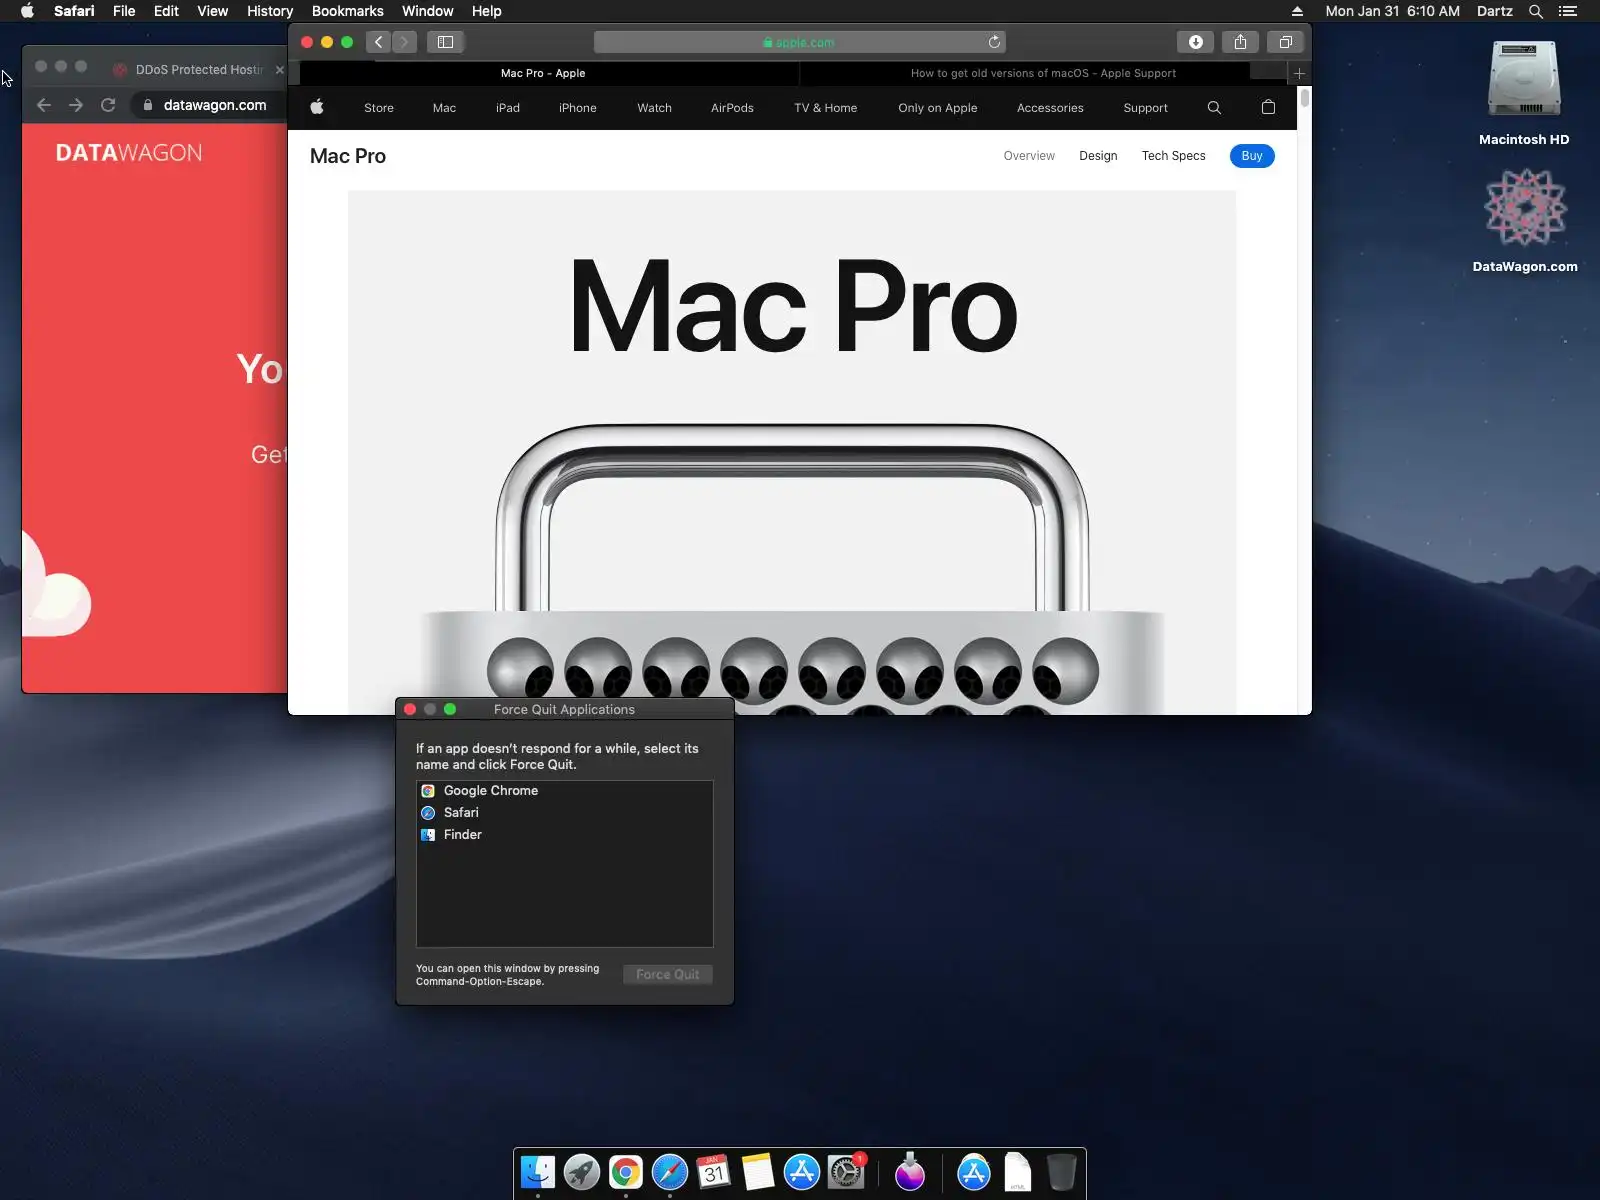Reload the apple.com page in Safari

tap(994, 42)
